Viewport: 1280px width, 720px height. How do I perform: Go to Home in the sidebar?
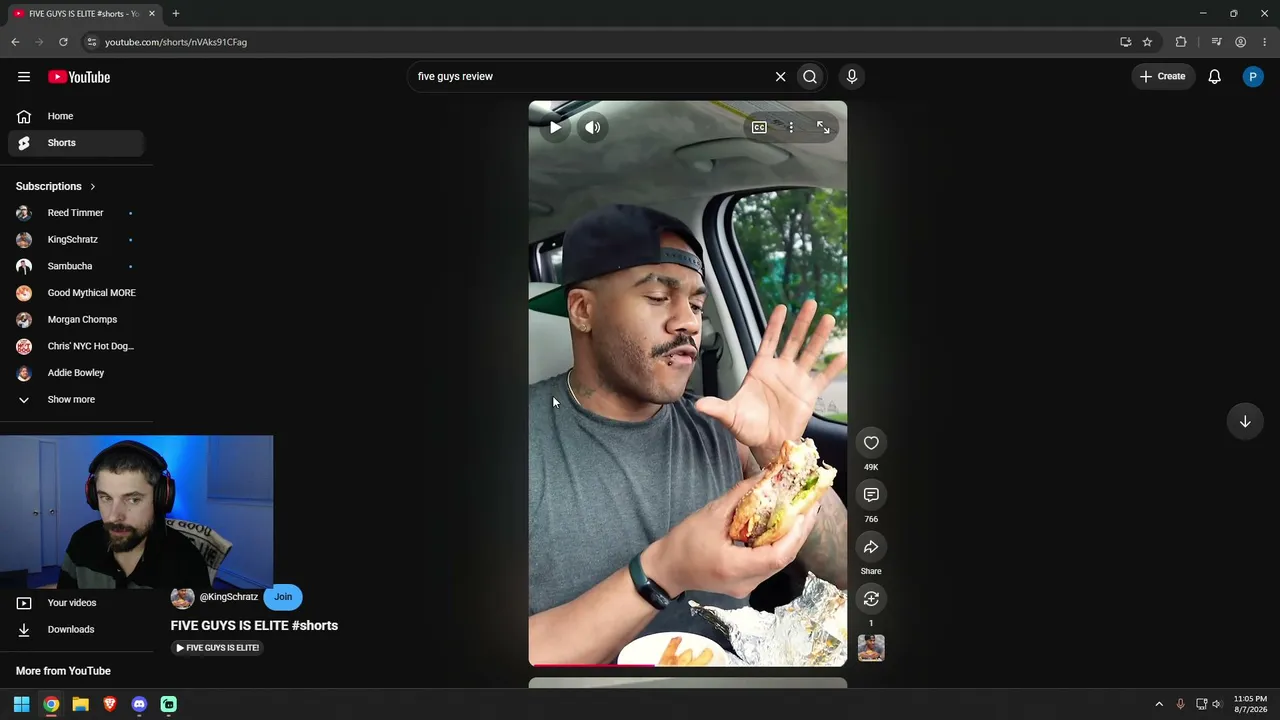coord(76,116)
